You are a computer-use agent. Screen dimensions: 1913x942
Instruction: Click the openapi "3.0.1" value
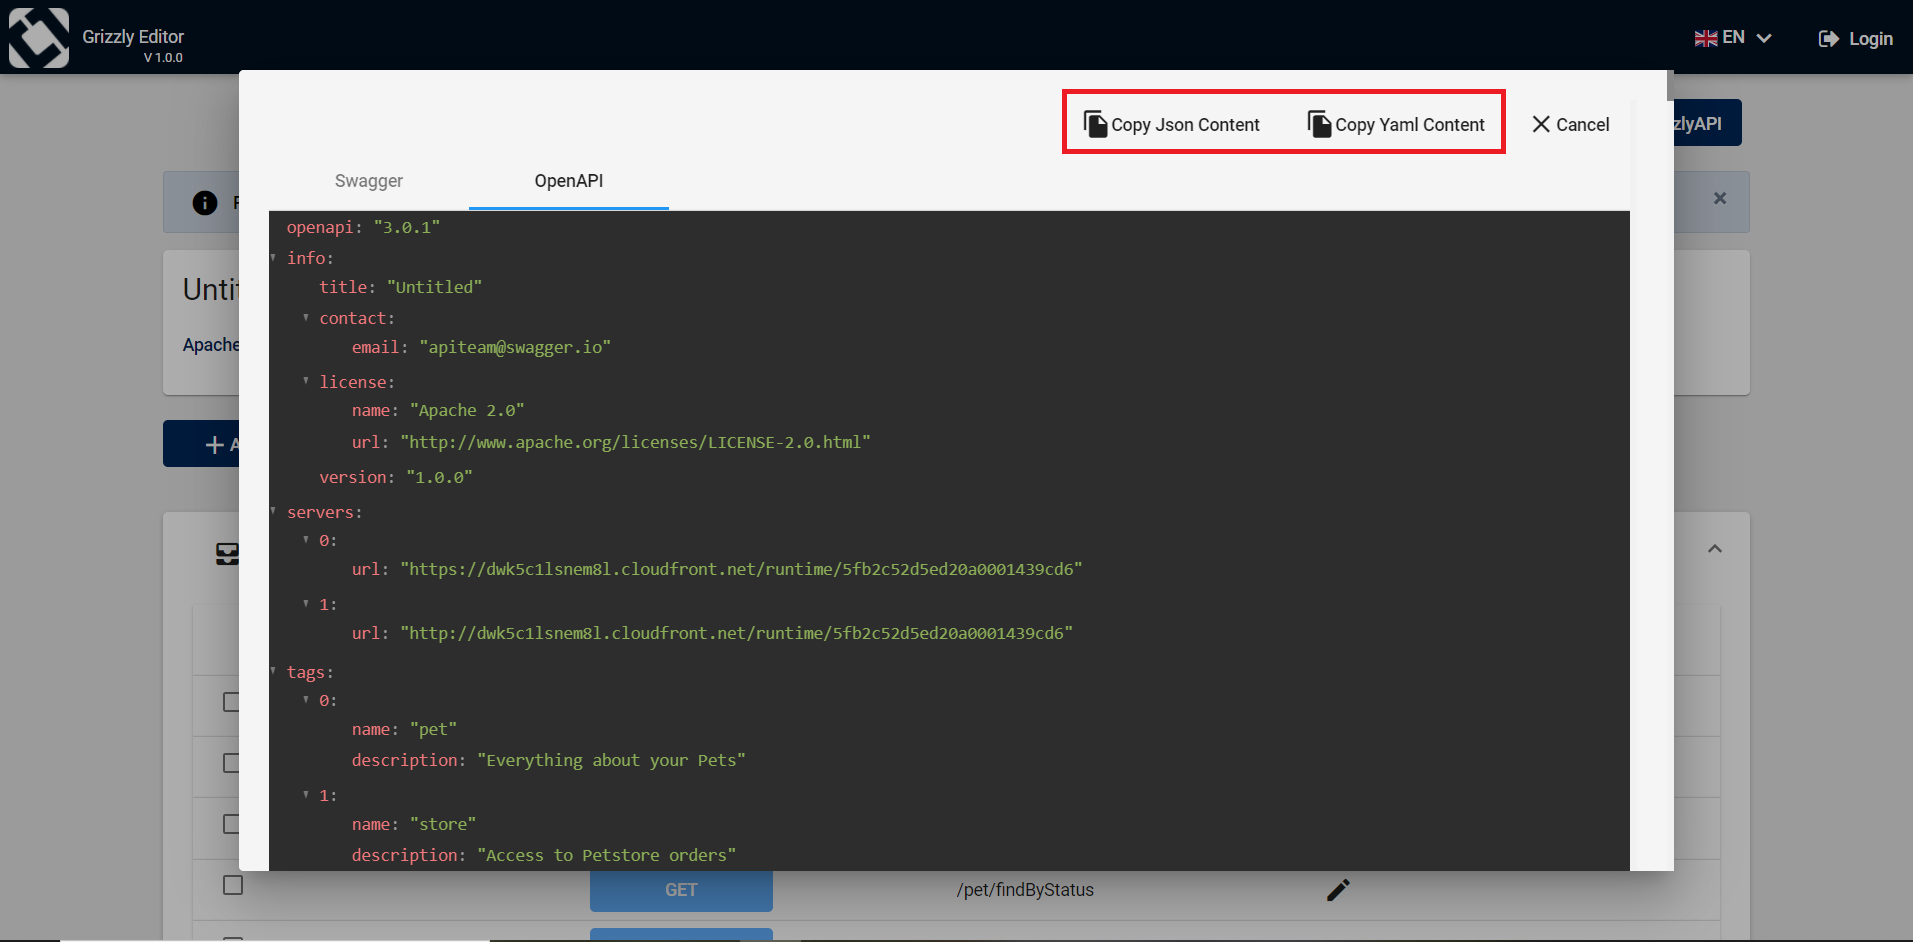point(407,227)
